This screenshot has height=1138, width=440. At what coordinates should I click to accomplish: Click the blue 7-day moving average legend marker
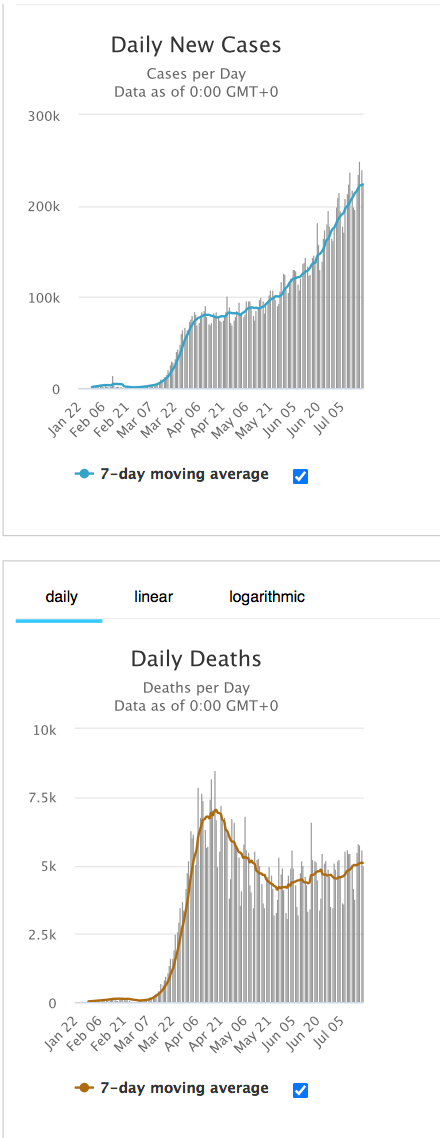(85, 475)
